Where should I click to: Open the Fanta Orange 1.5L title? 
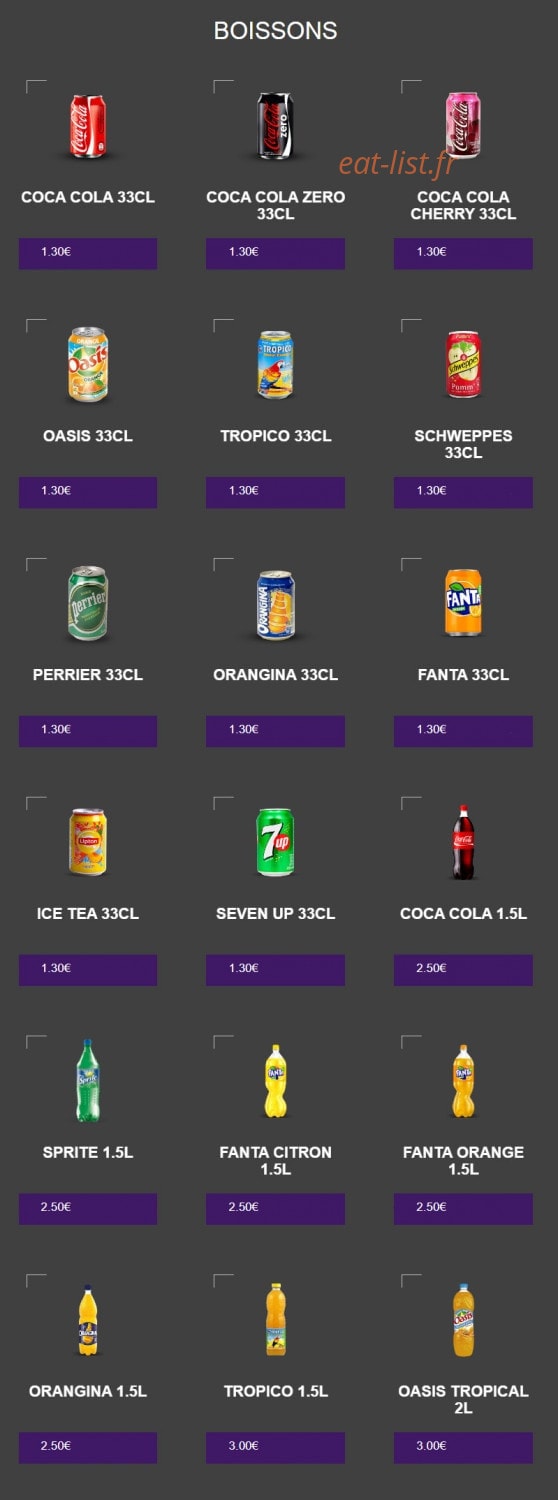[x=463, y=1160]
